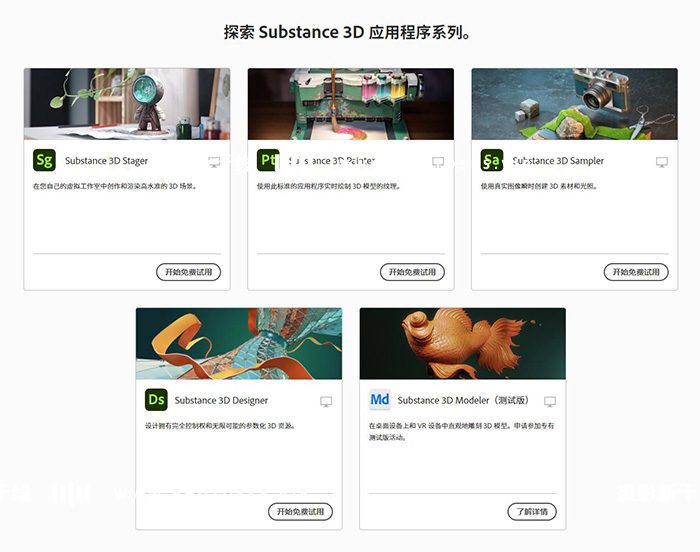Click the Modeler description mentioning VR 设备
This screenshot has height=552, width=700.
(x=462, y=431)
